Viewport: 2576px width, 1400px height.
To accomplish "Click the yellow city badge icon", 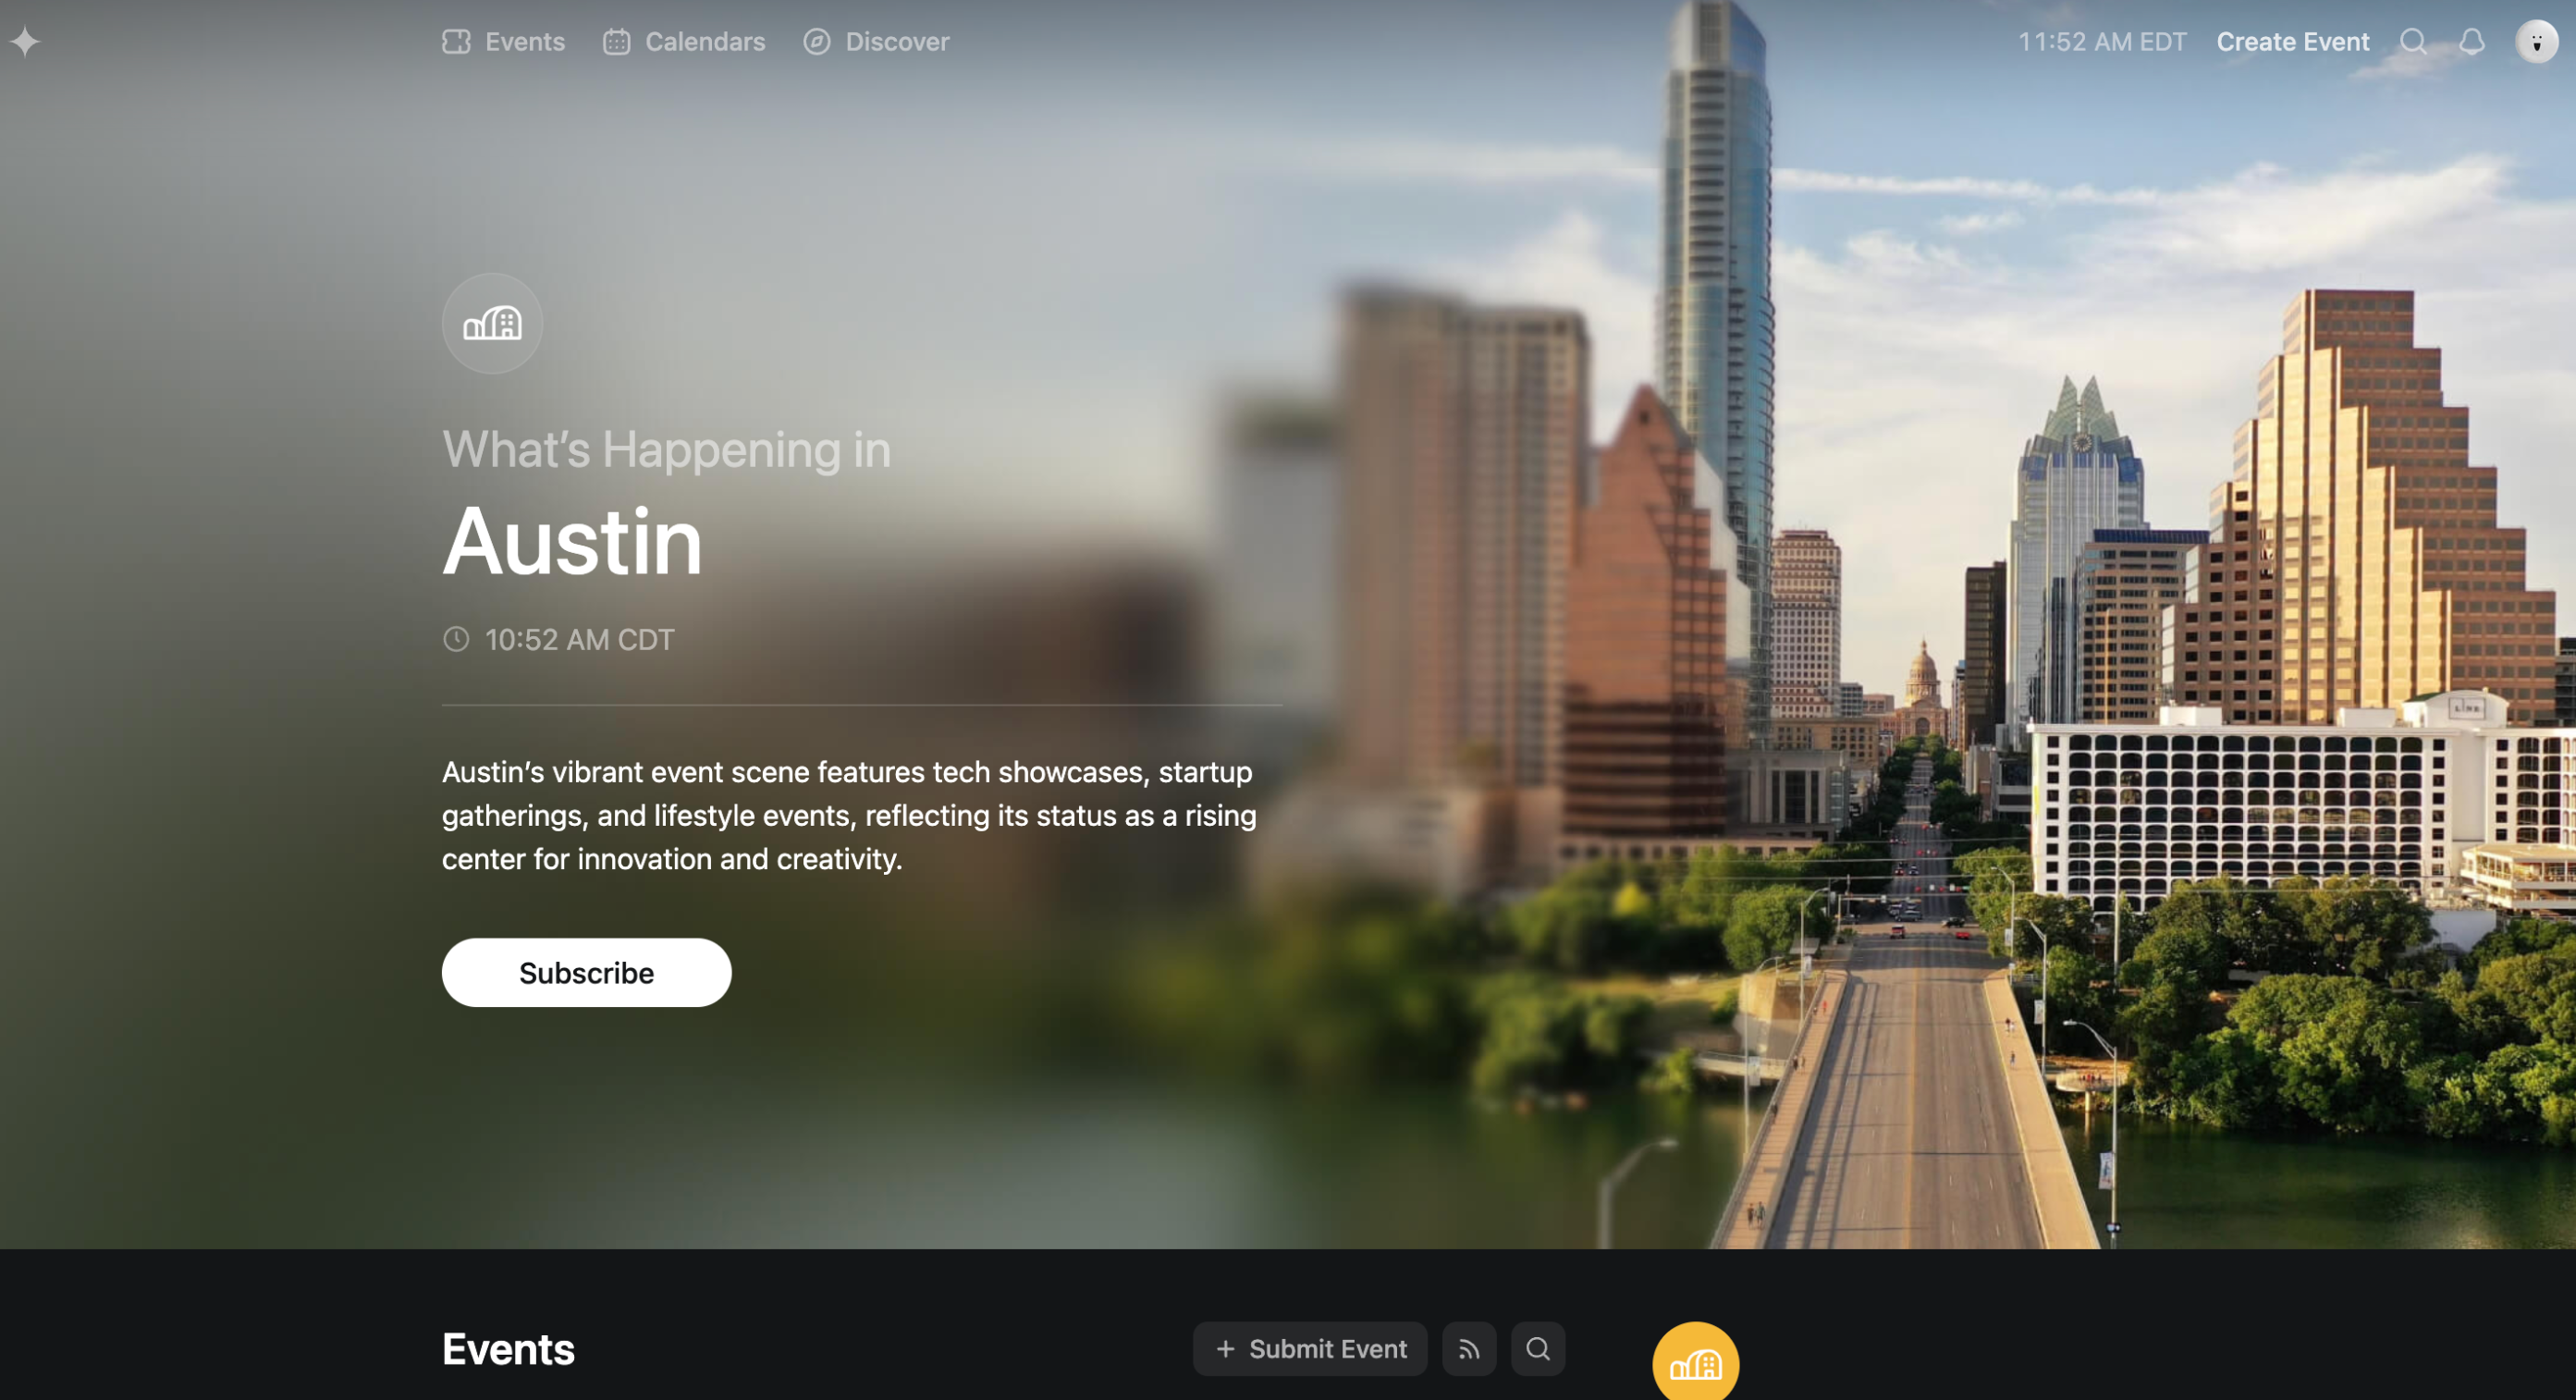I will click(1695, 1364).
